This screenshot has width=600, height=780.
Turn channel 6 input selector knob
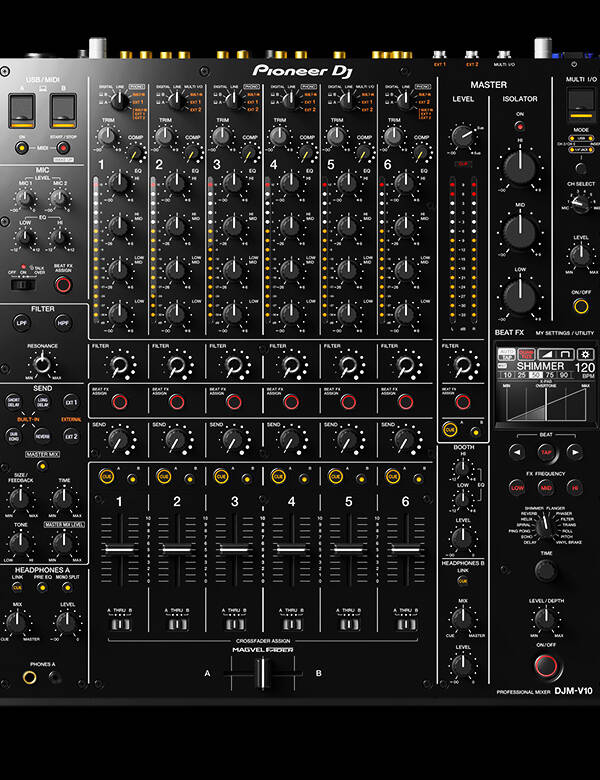(x=405, y=101)
